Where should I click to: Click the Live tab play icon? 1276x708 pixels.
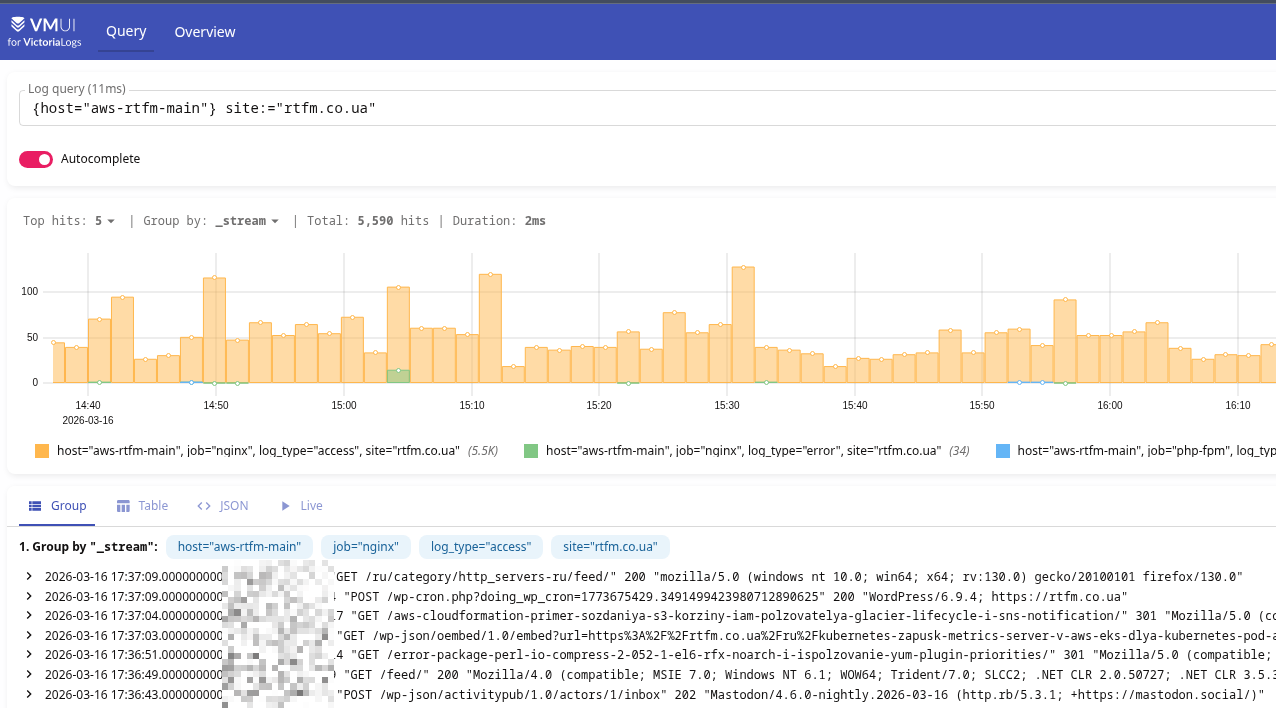coord(285,506)
